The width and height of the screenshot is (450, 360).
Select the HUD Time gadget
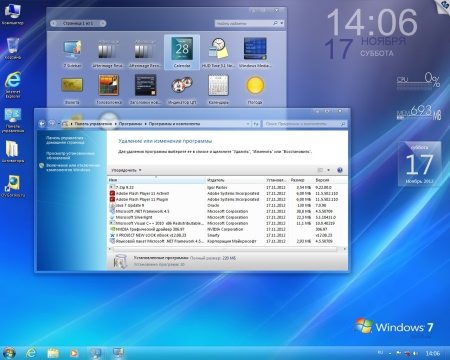click(x=218, y=53)
